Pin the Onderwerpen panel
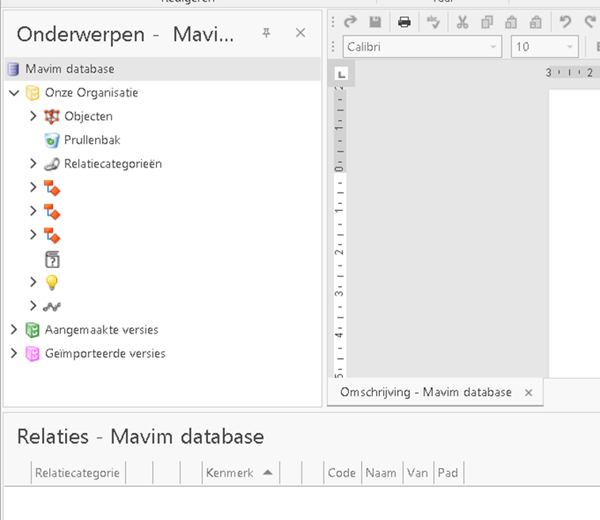The width and height of the screenshot is (600, 520). (x=266, y=34)
